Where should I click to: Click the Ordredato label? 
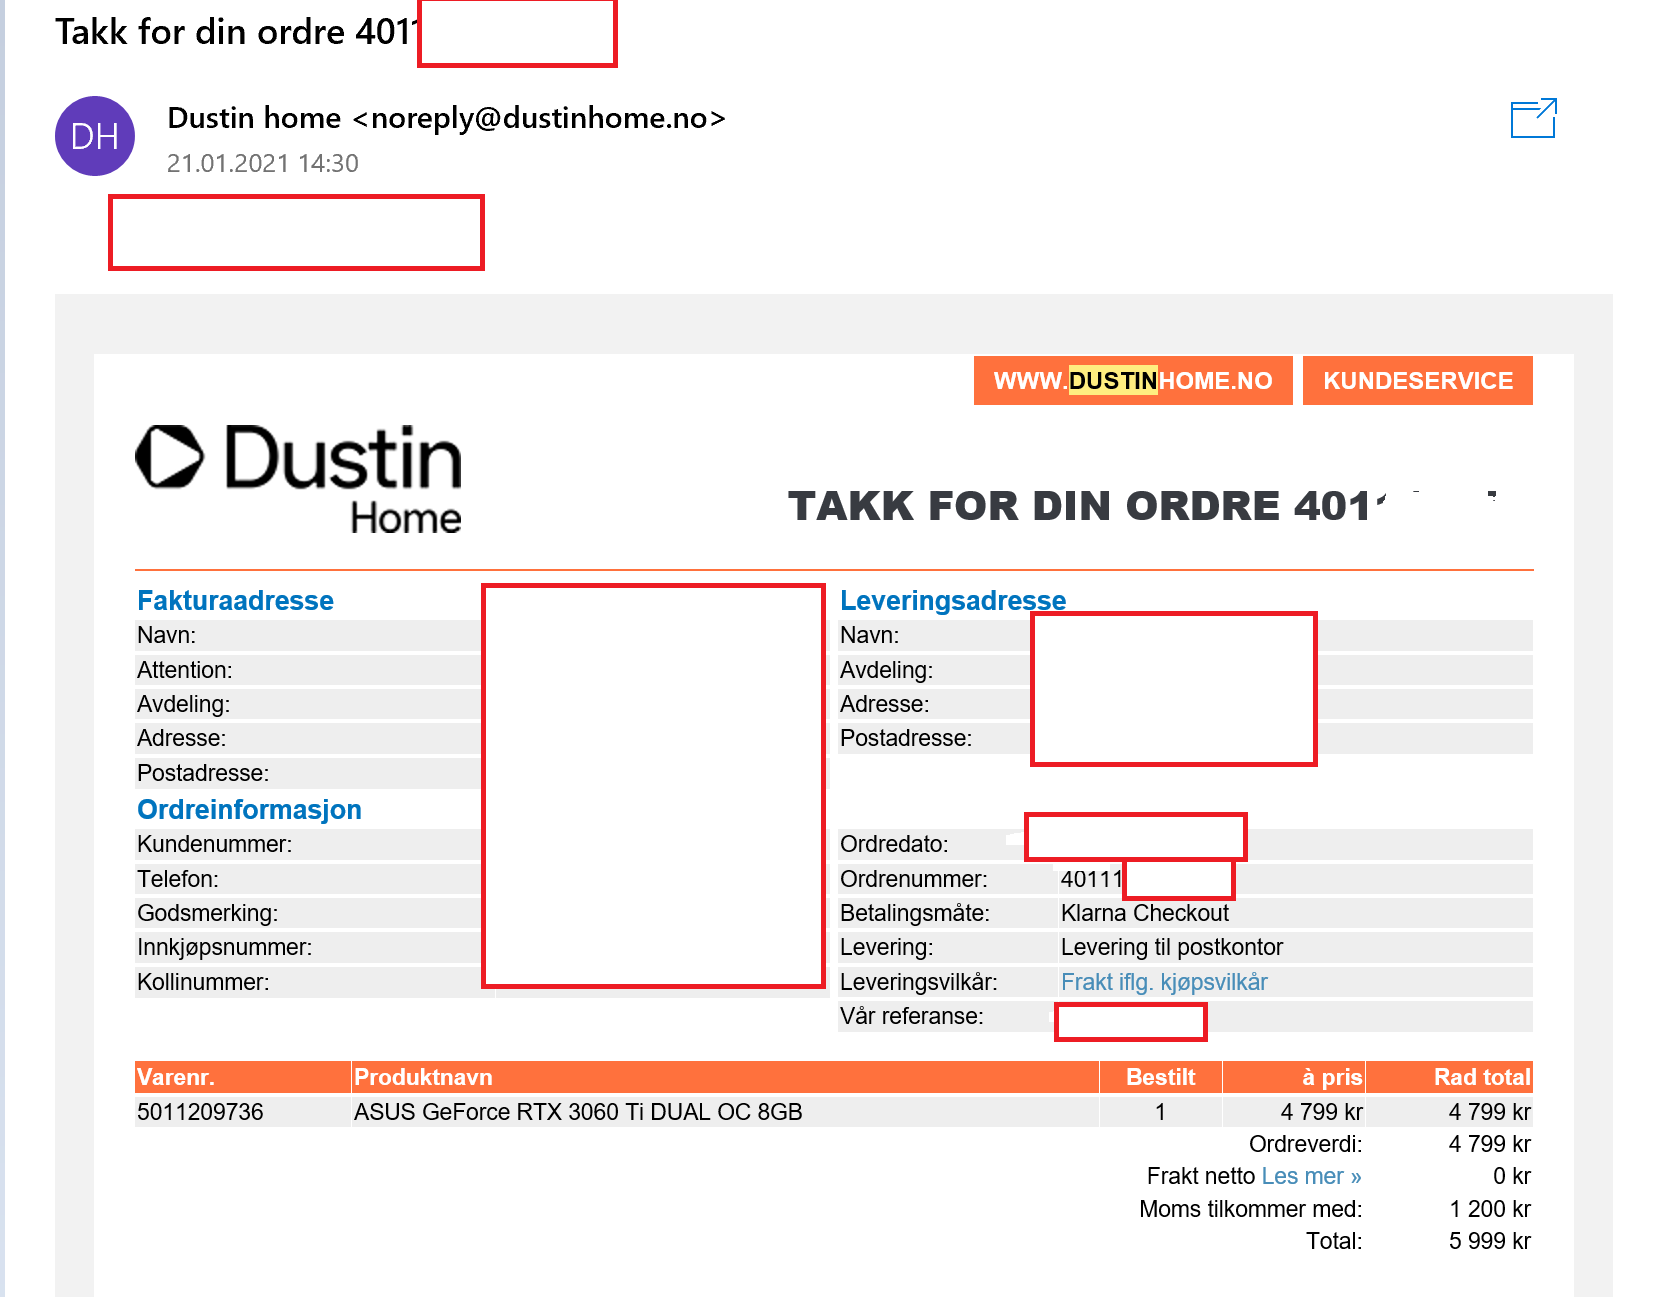[x=894, y=844]
